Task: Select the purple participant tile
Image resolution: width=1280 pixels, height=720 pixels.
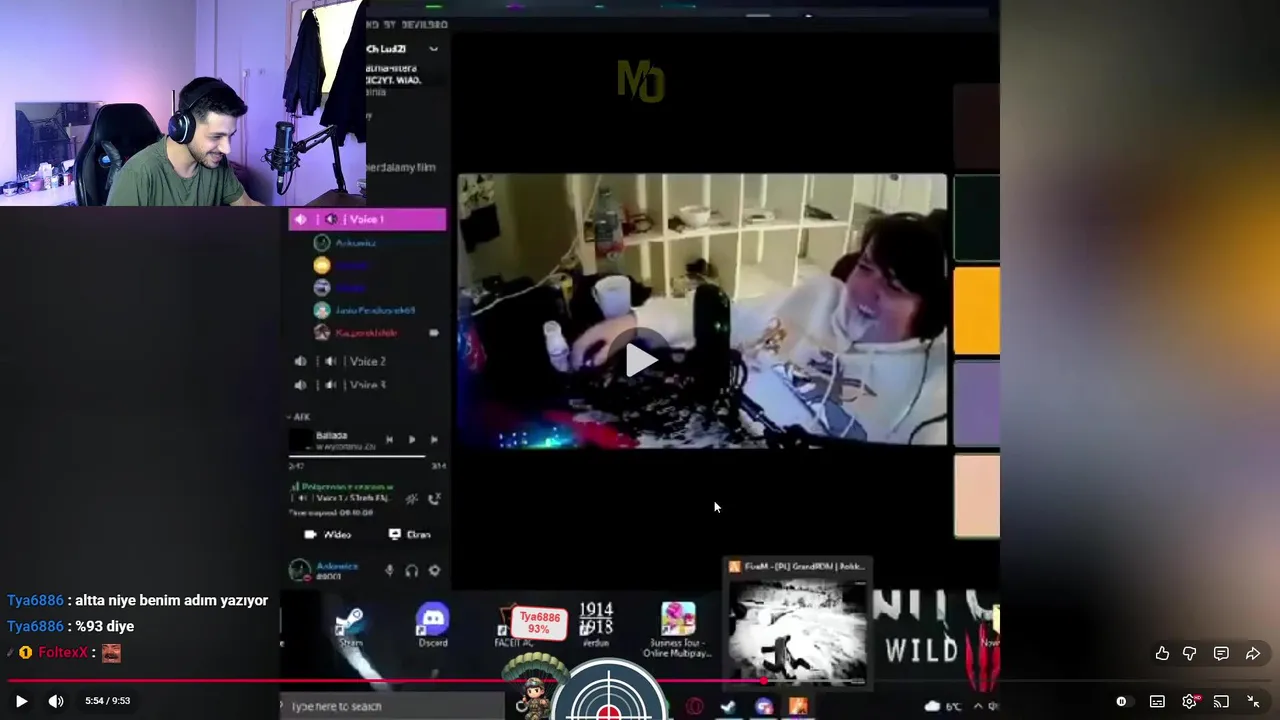Action: point(977,403)
